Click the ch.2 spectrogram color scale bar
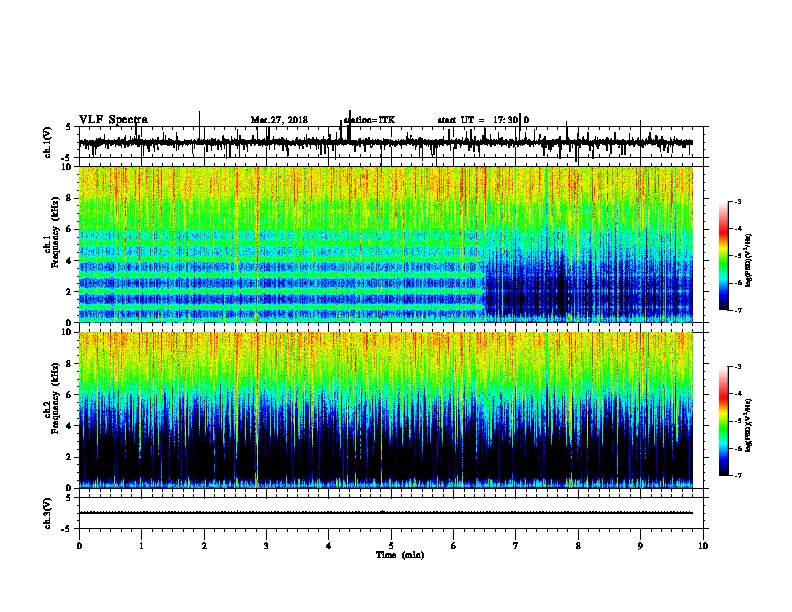The image size is (792, 612). pyautogui.click(x=724, y=421)
